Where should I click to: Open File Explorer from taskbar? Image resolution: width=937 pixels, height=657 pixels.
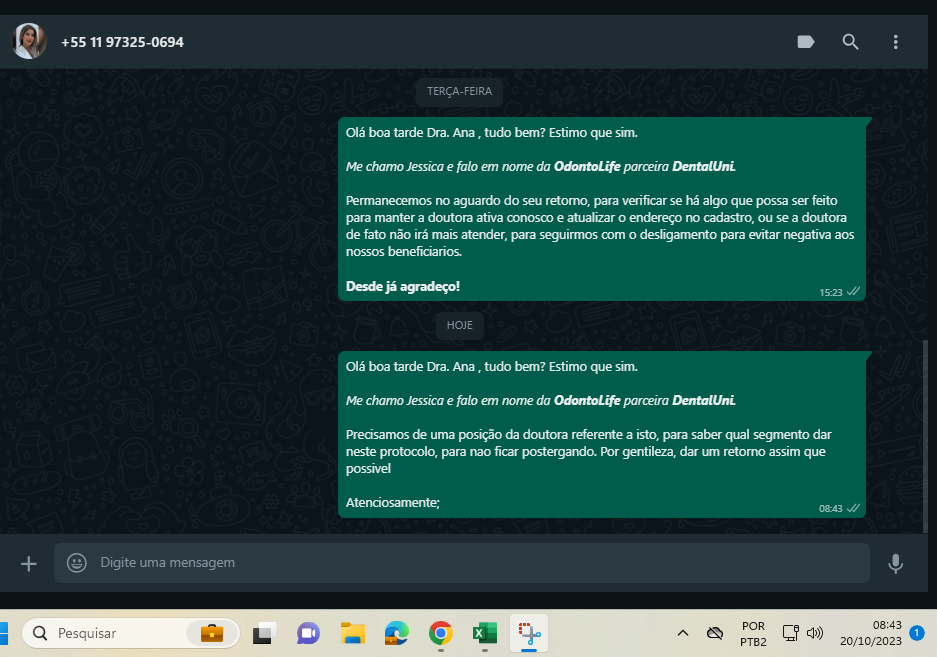(353, 633)
